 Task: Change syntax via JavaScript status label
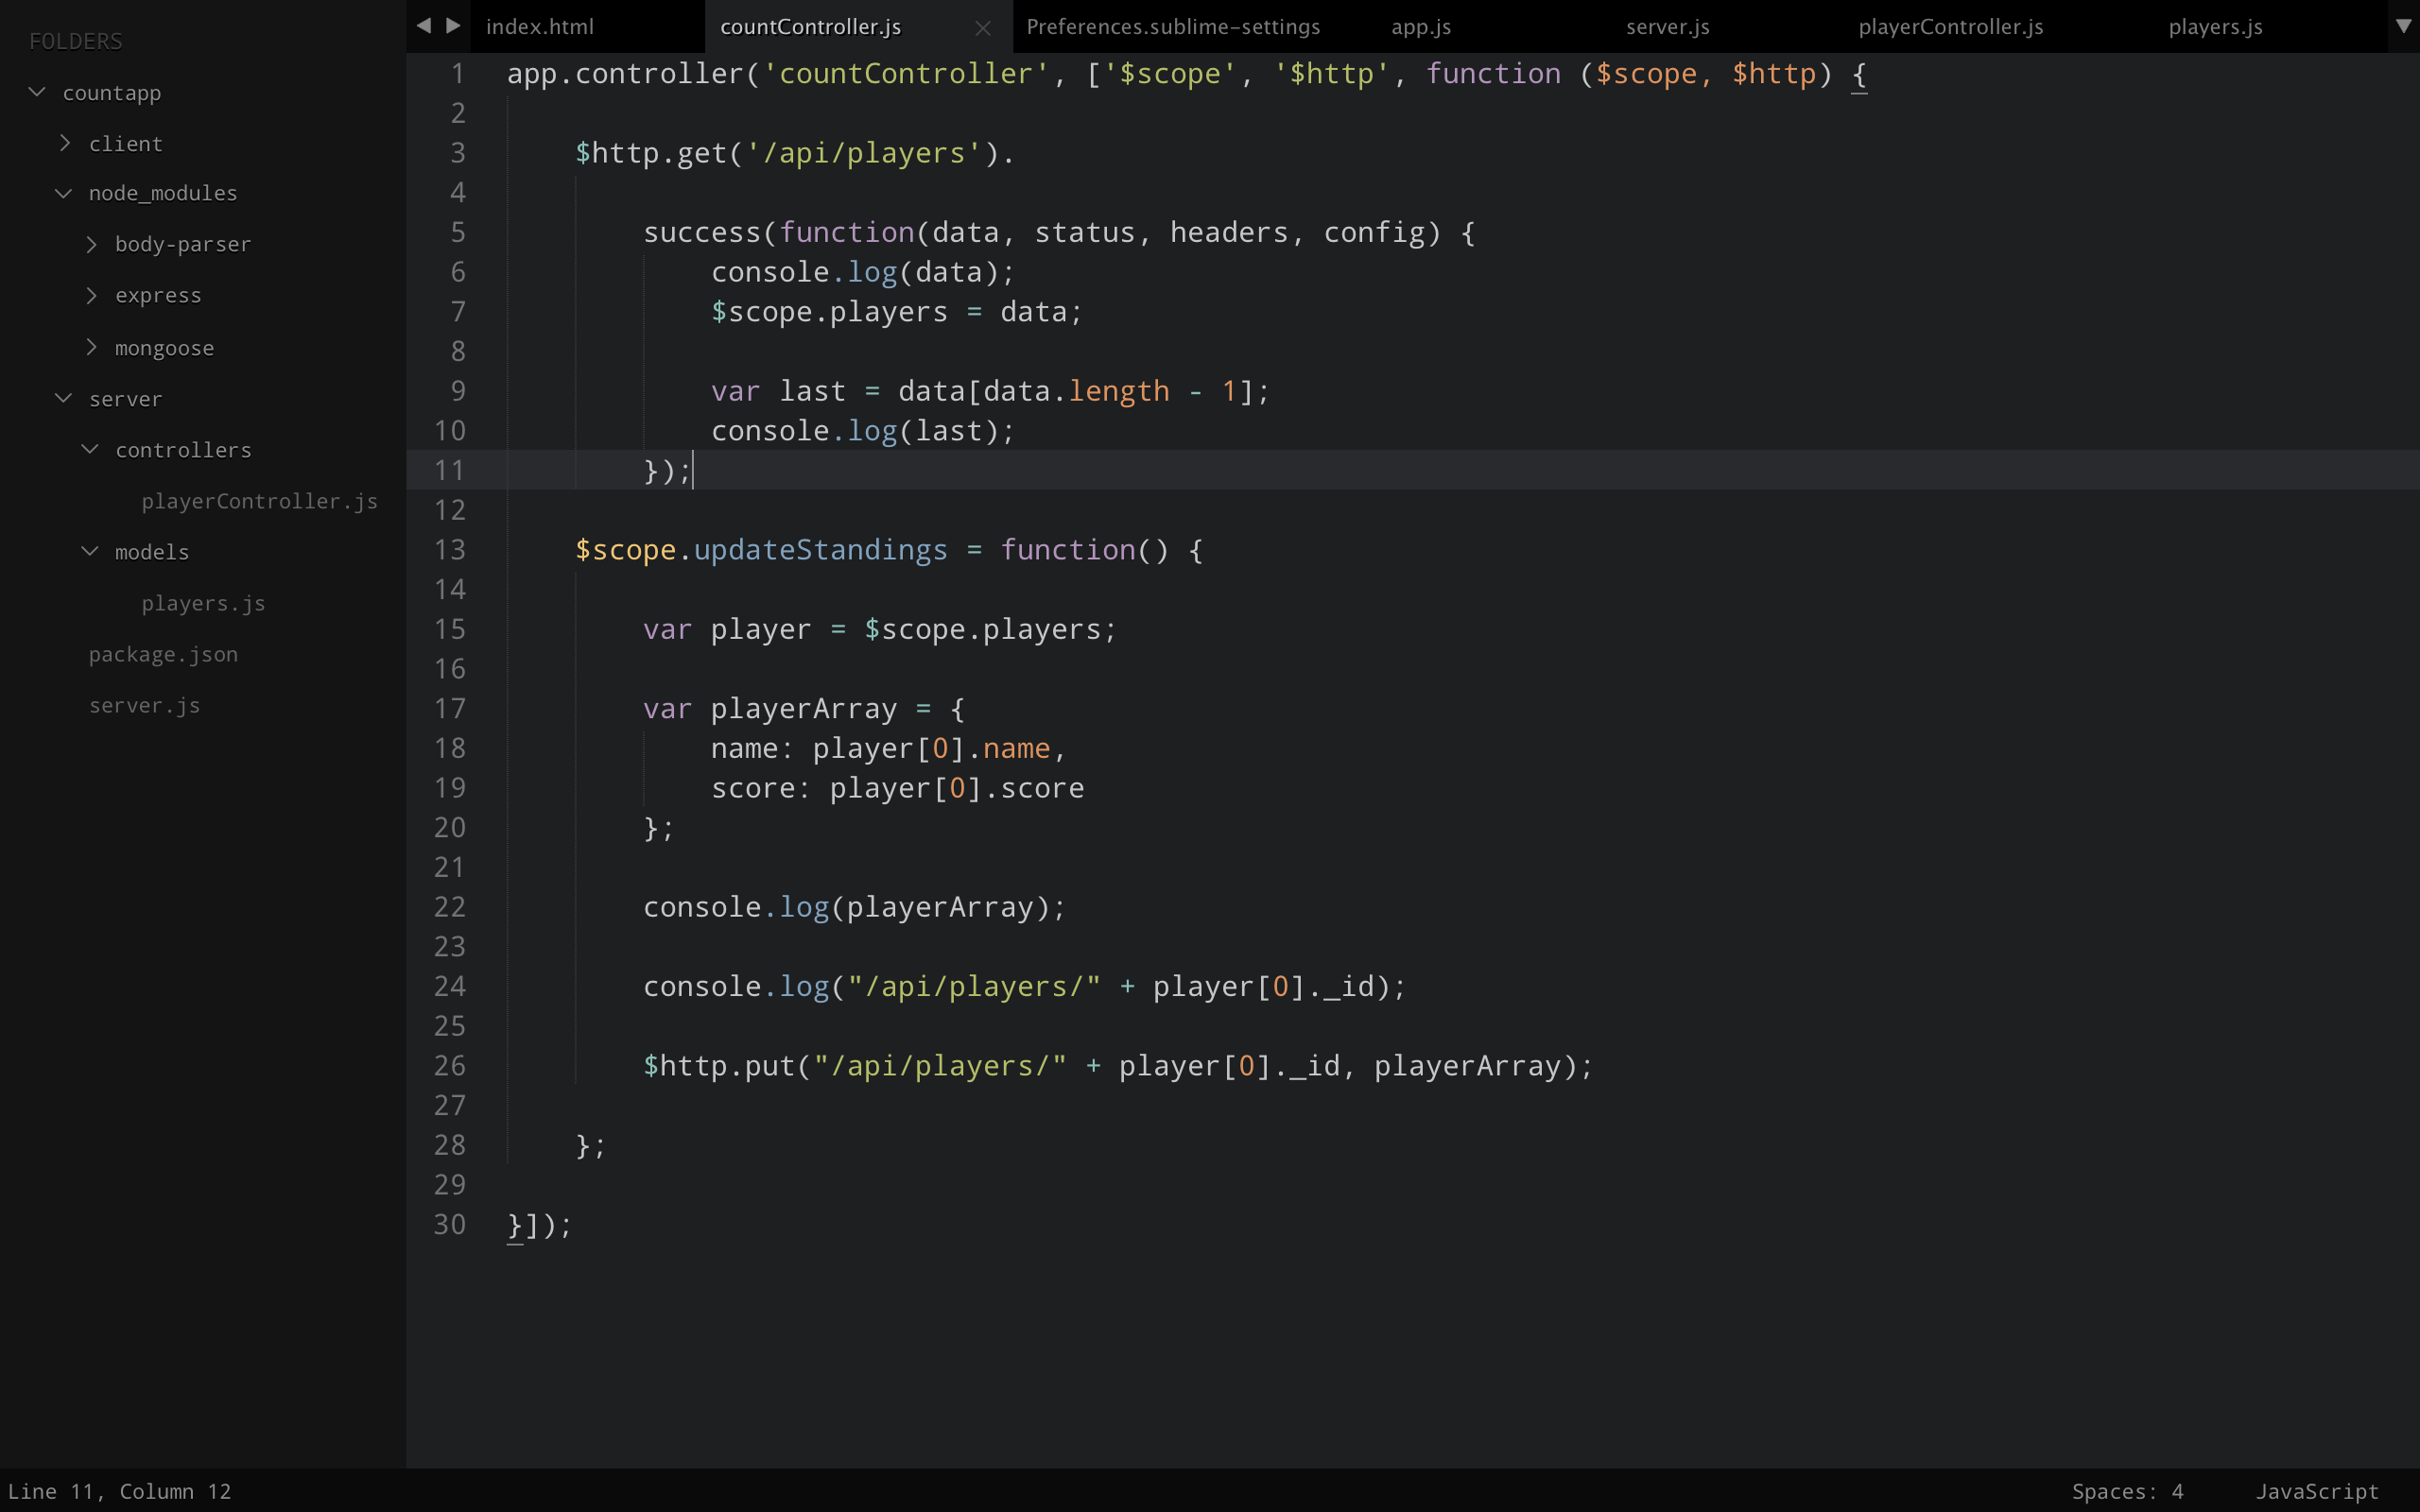[2316, 1491]
